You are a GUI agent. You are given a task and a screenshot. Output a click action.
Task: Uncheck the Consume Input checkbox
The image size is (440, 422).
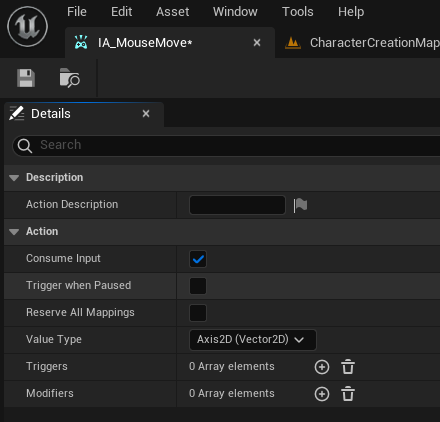(x=198, y=259)
